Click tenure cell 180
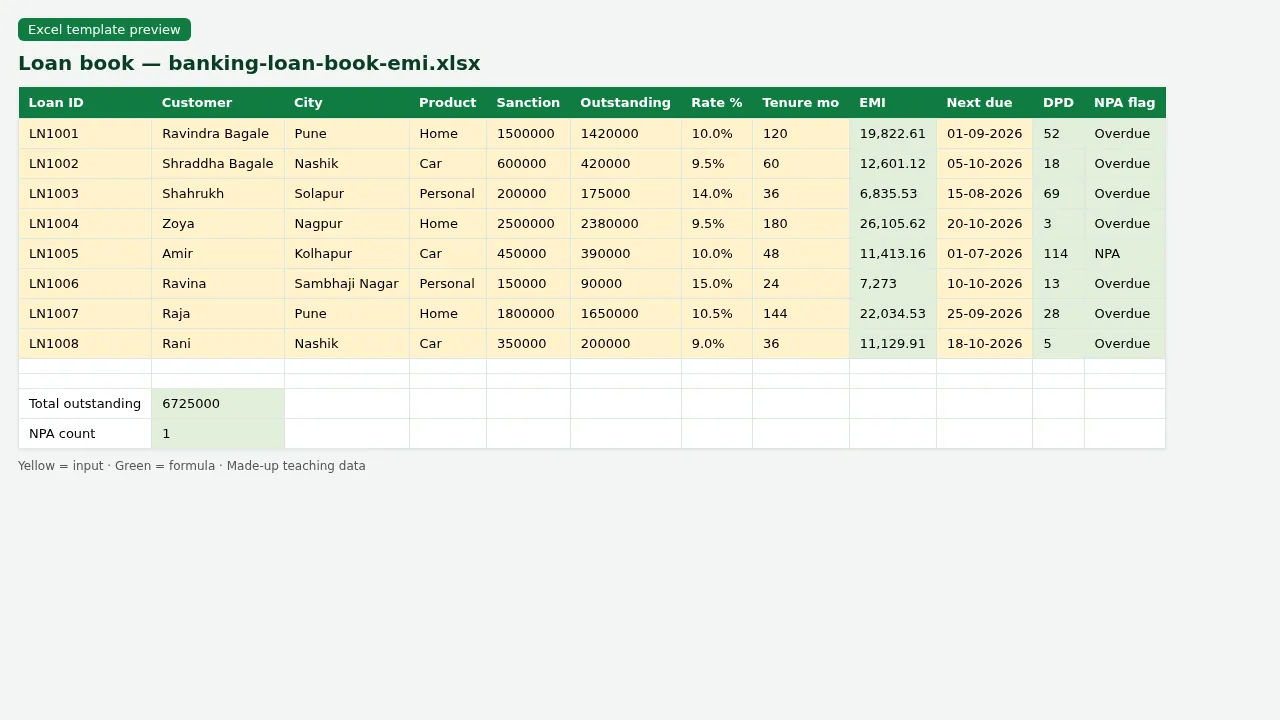The image size is (1280, 720). point(801,224)
